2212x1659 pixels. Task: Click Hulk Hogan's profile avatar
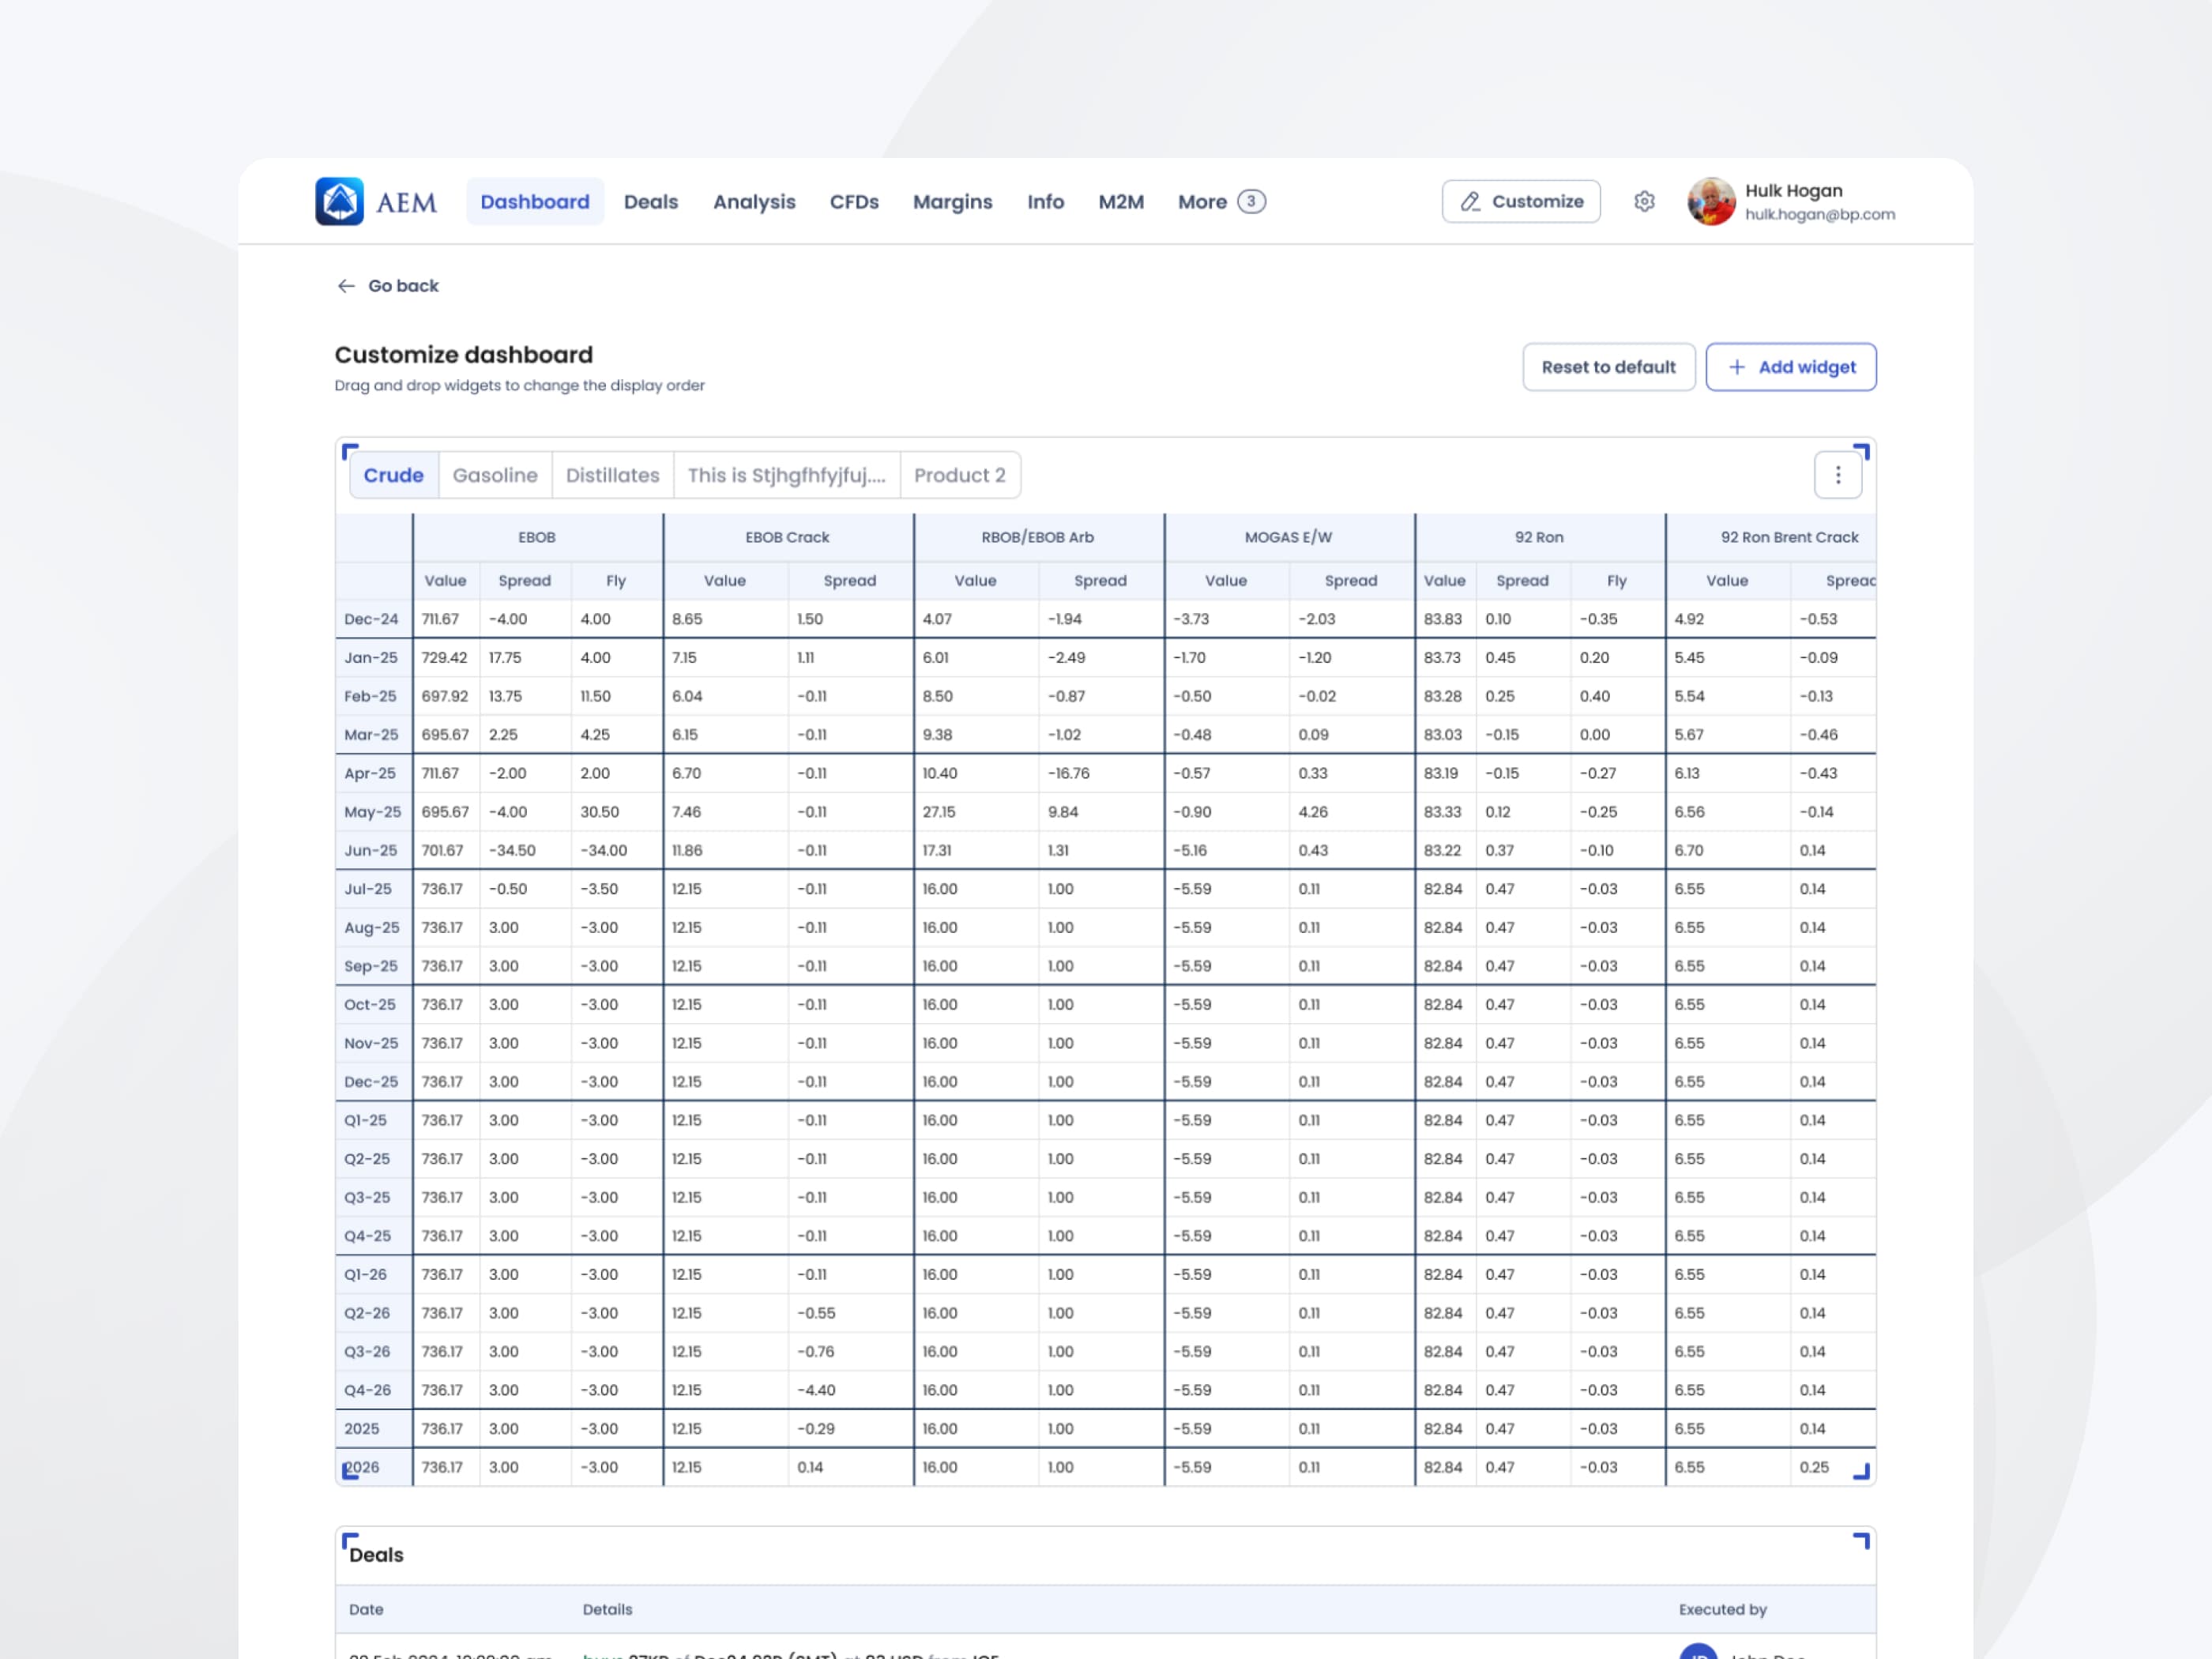(1710, 201)
